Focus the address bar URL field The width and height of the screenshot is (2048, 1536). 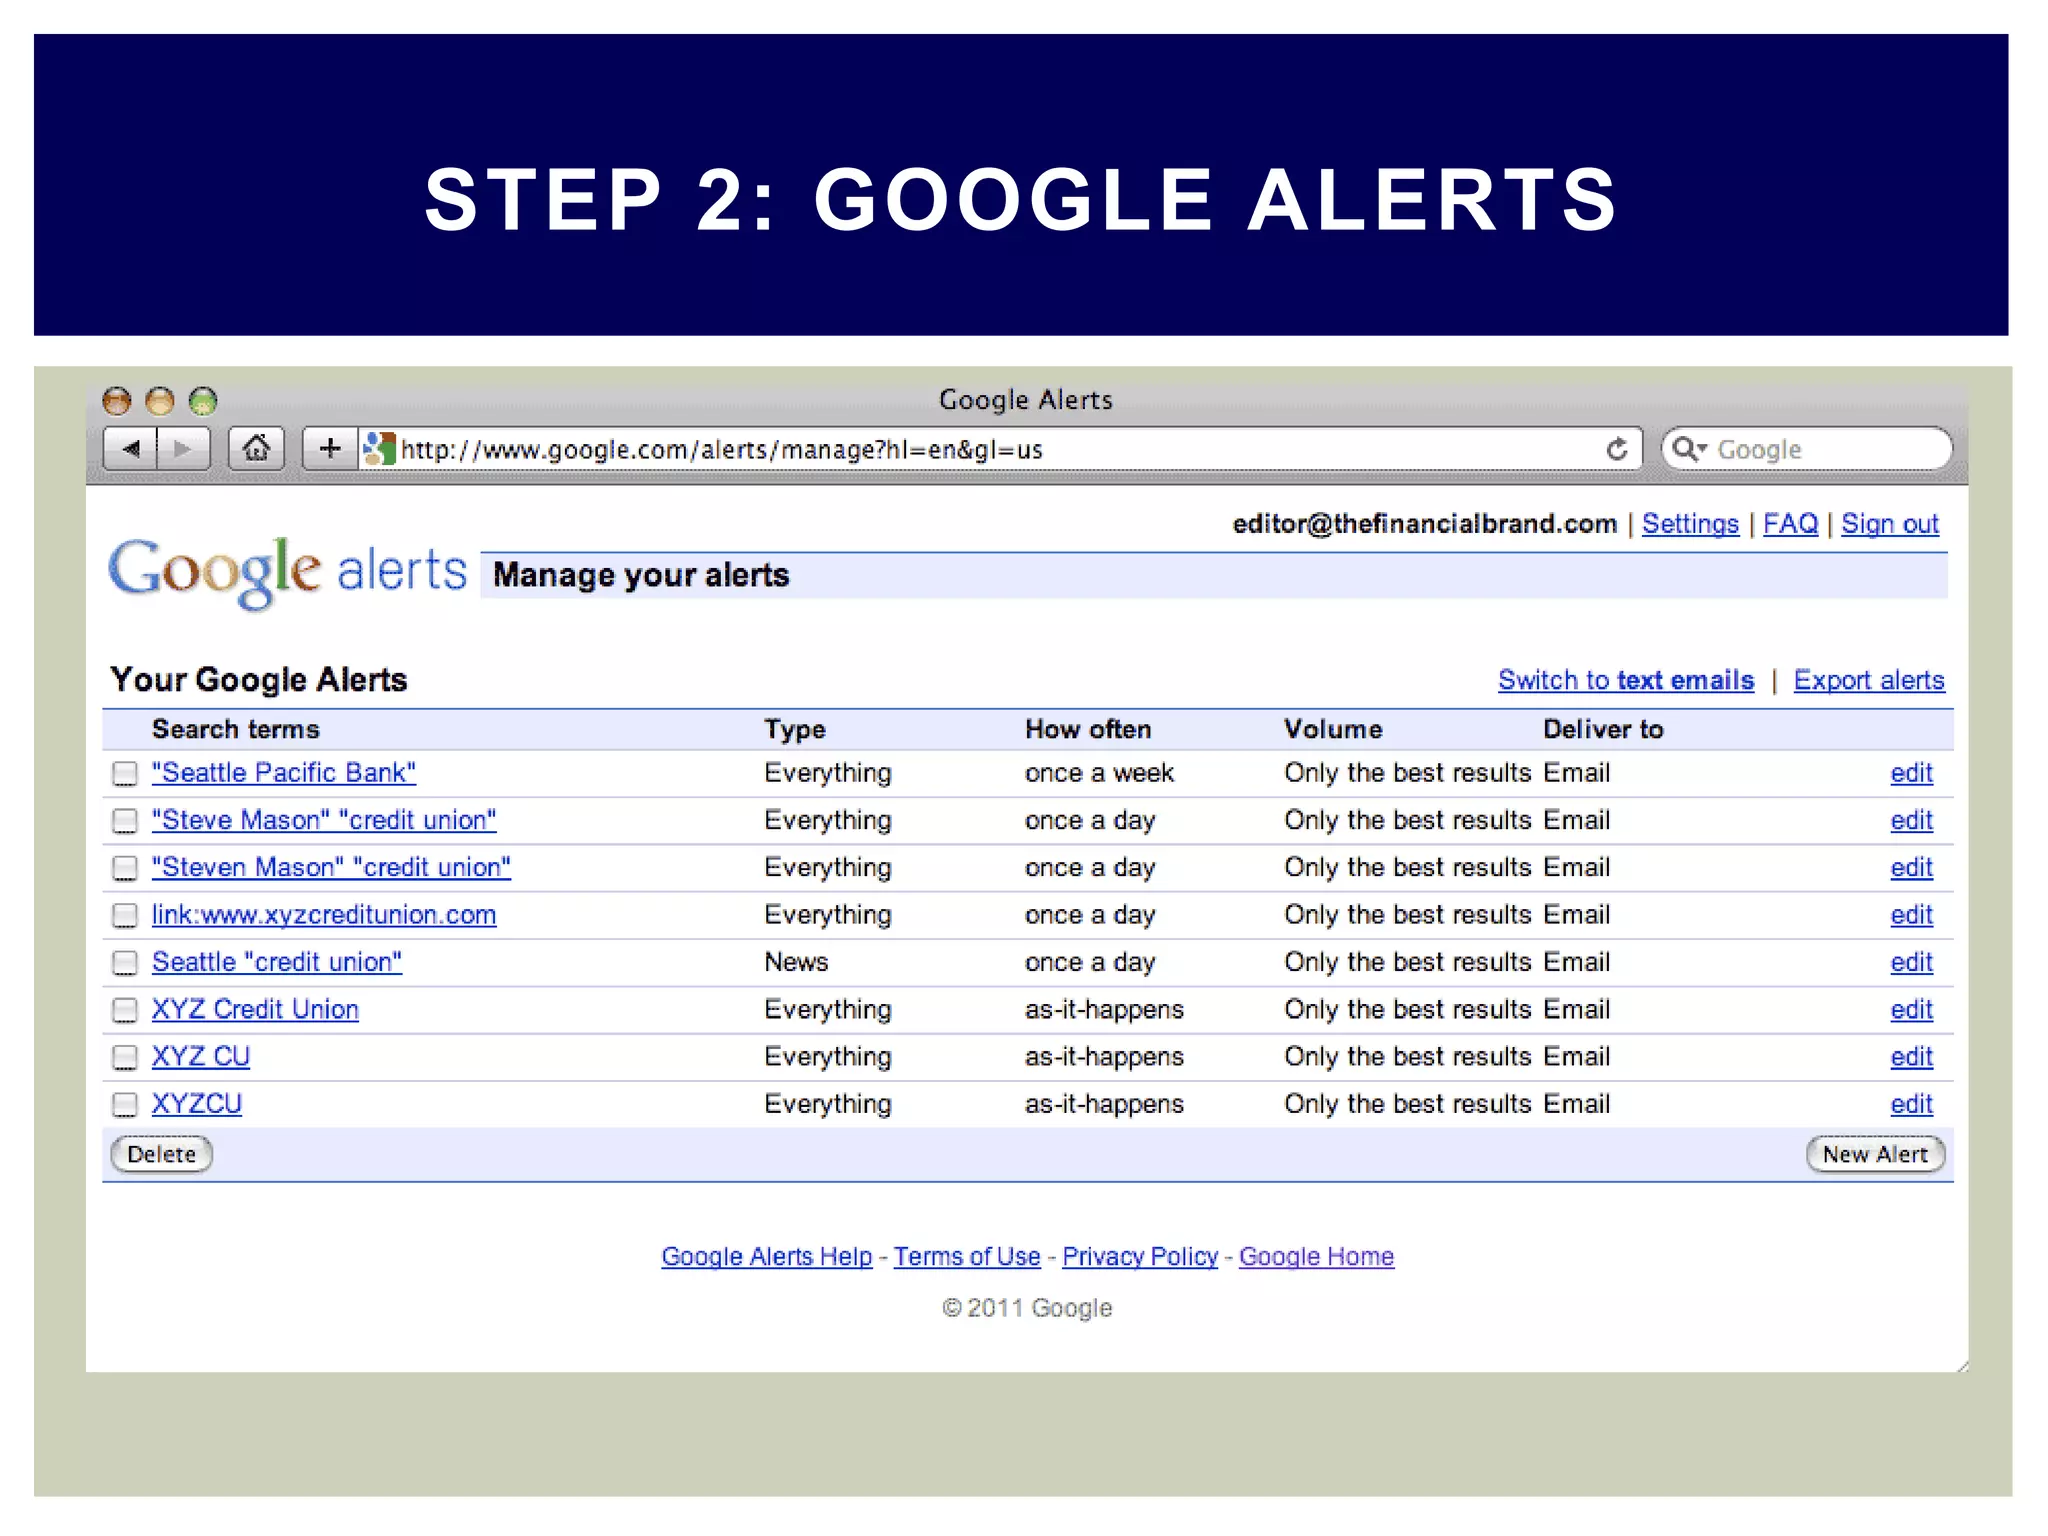[x=1000, y=449]
